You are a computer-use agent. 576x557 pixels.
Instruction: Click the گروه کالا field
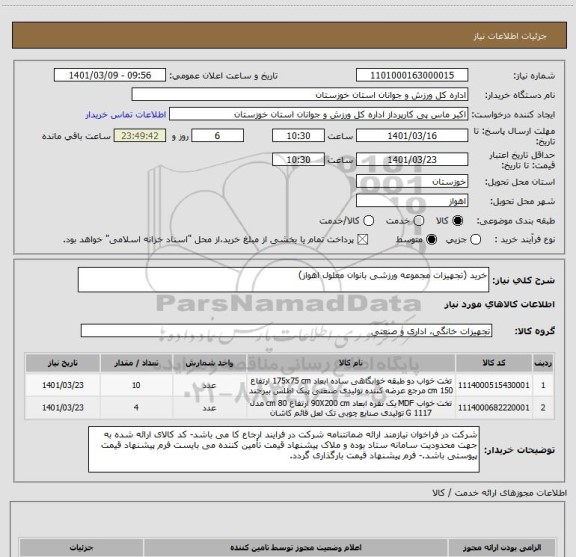pyautogui.click(x=286, y=331)
